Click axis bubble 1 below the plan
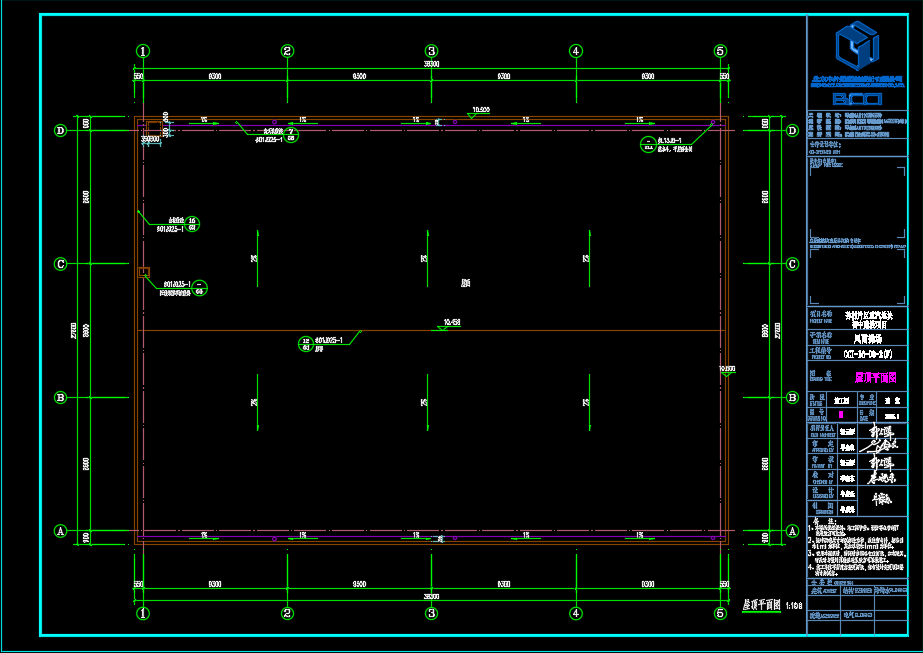 pyautogui.click(x=143, y=614)
